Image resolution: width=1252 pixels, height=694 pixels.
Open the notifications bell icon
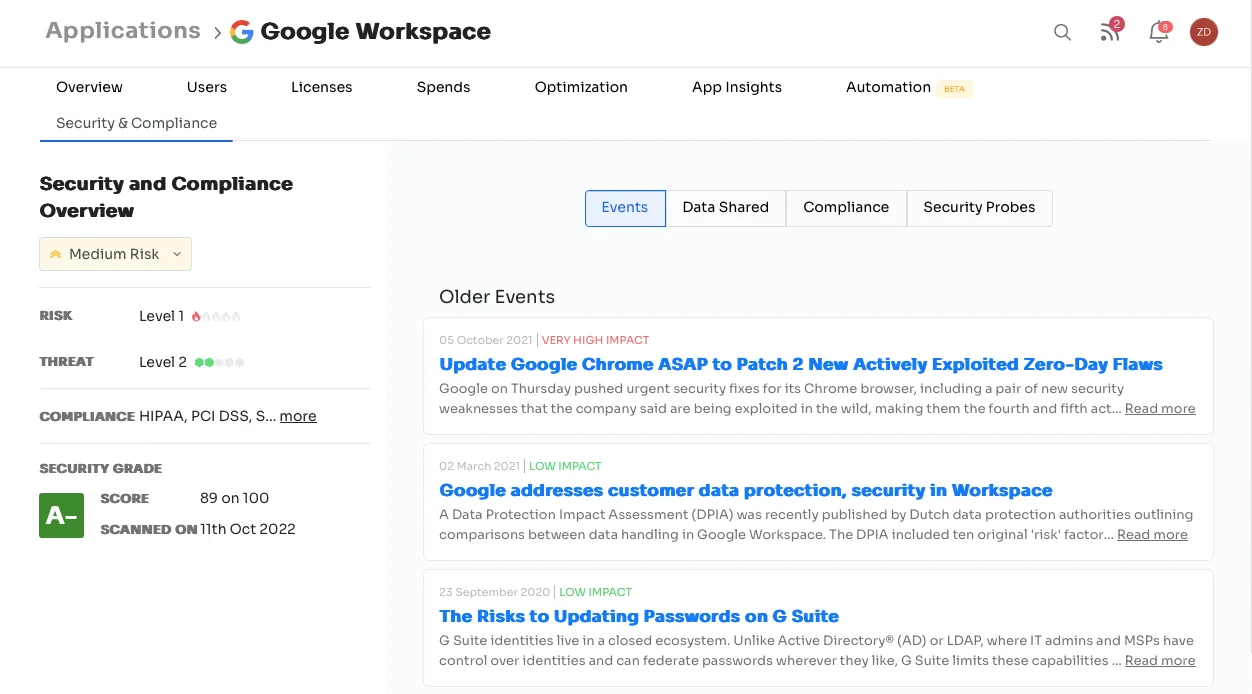[x=1159, y=32]
